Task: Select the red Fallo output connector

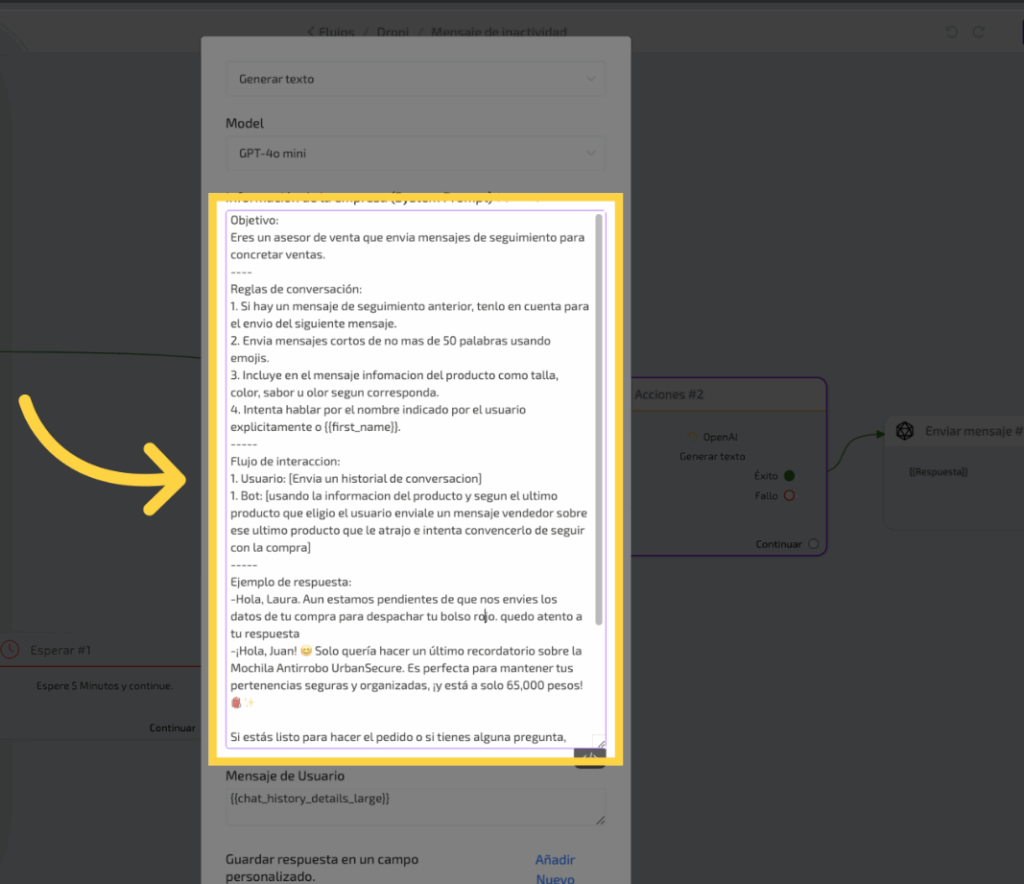Action: (789, 495)
